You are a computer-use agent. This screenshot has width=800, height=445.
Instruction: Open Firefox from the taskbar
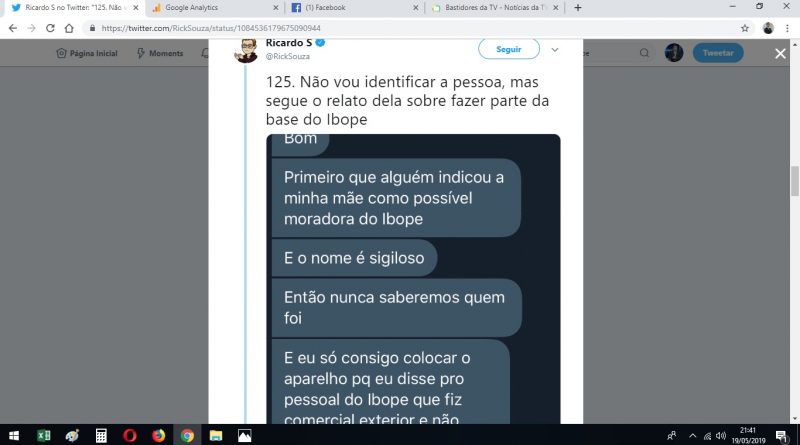(x=159, y=435)
